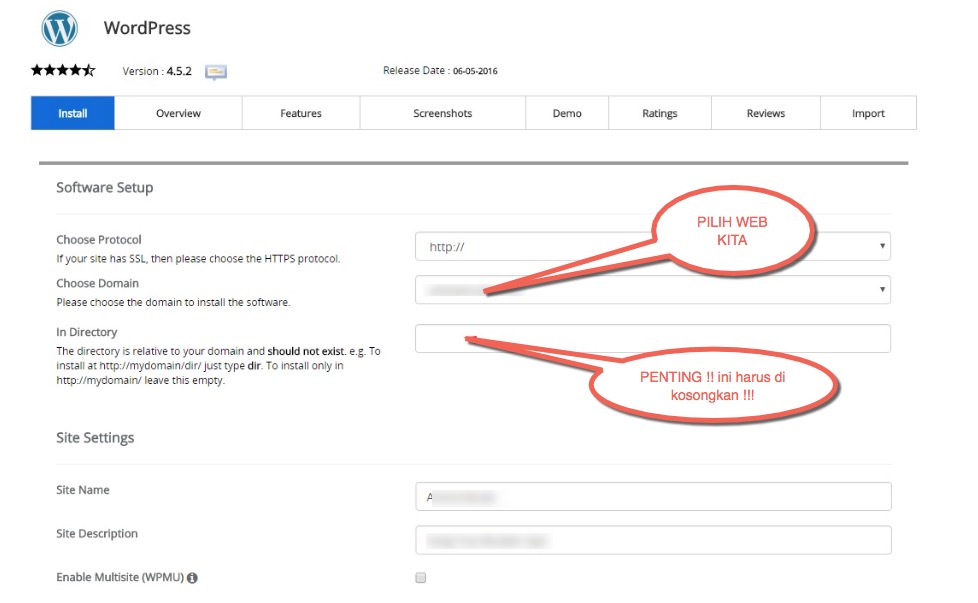The height and width of the screenshot is (603, 978).
Task: Open the Ratings tab
Action: click(x=660, y=113)
